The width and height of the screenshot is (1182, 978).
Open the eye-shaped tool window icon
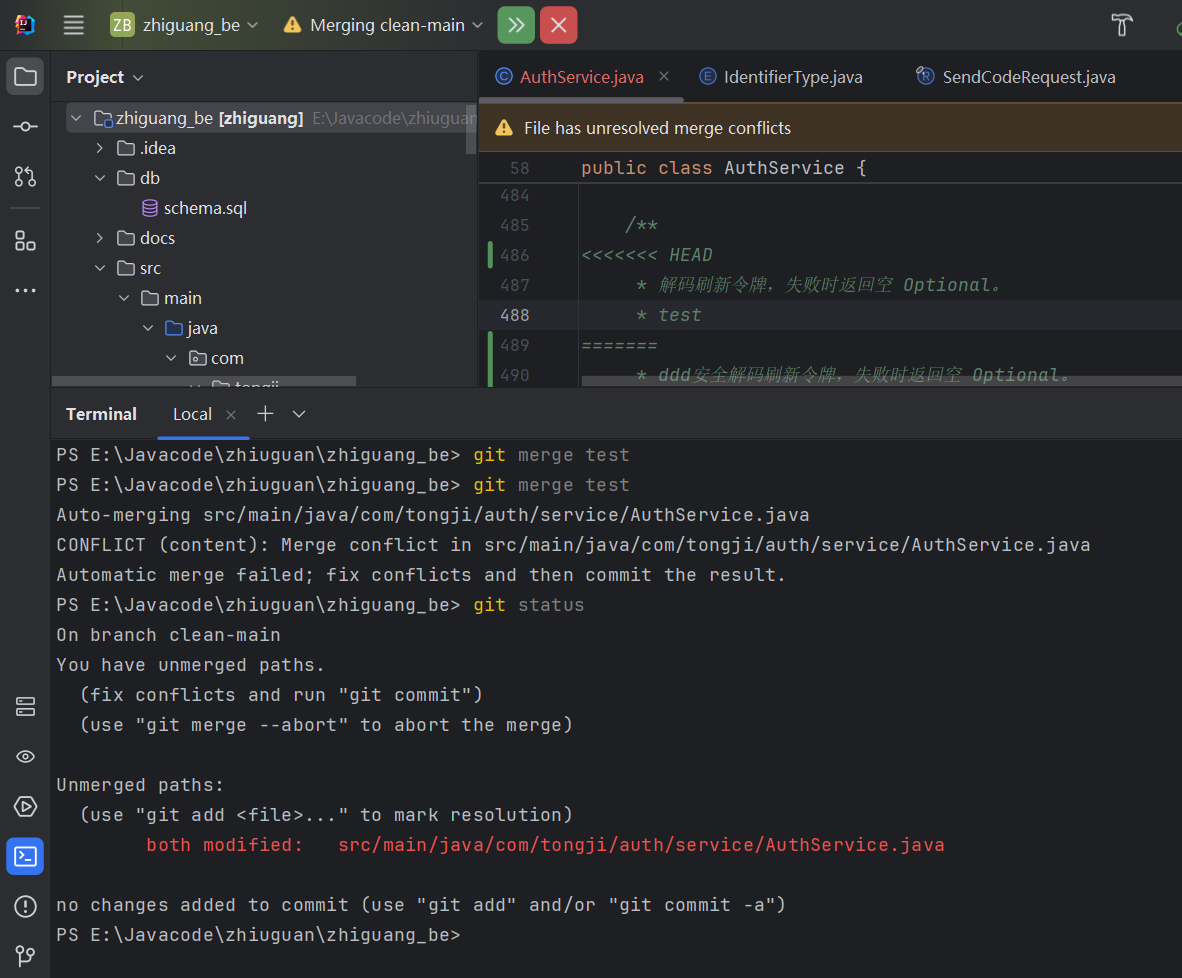point(25,756)
